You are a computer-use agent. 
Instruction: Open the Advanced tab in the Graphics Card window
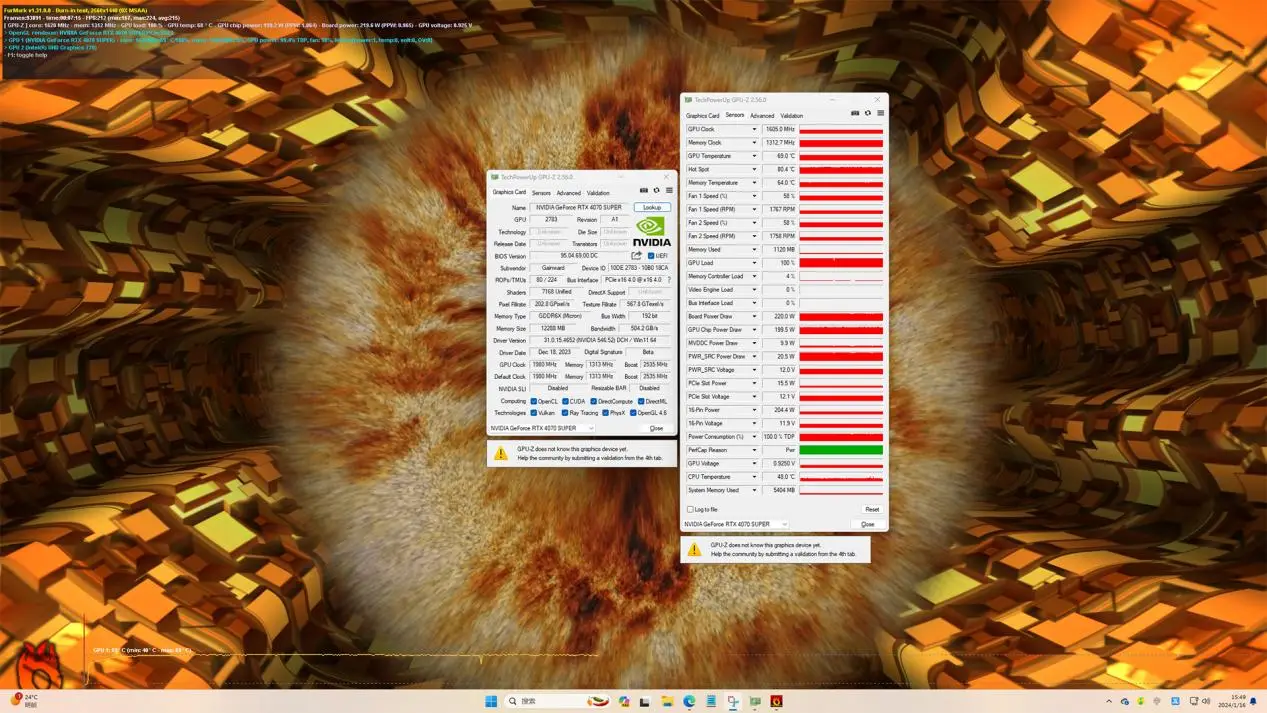(569, 193)
